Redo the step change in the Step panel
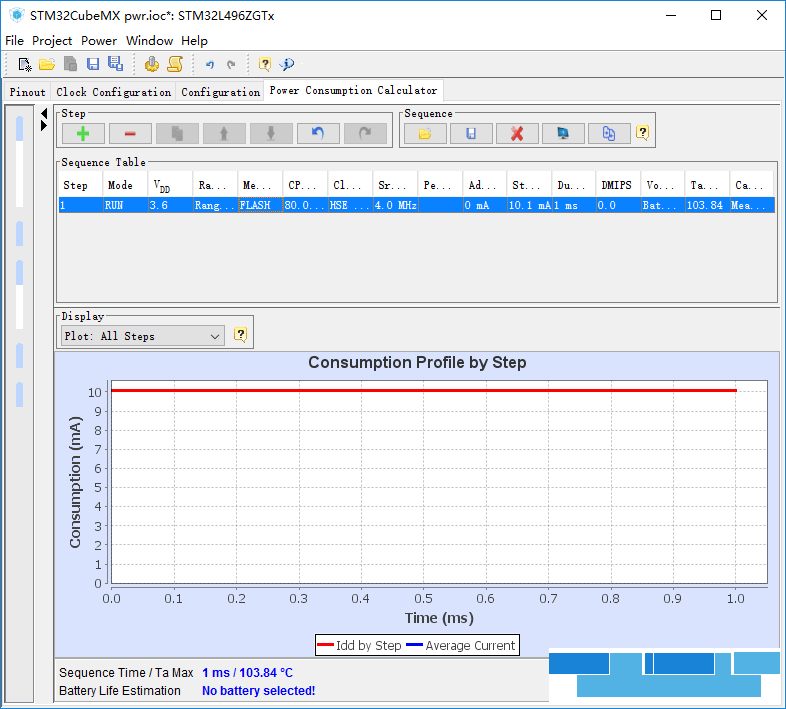This screenshot has height=709, width=786. pos(365,133)
